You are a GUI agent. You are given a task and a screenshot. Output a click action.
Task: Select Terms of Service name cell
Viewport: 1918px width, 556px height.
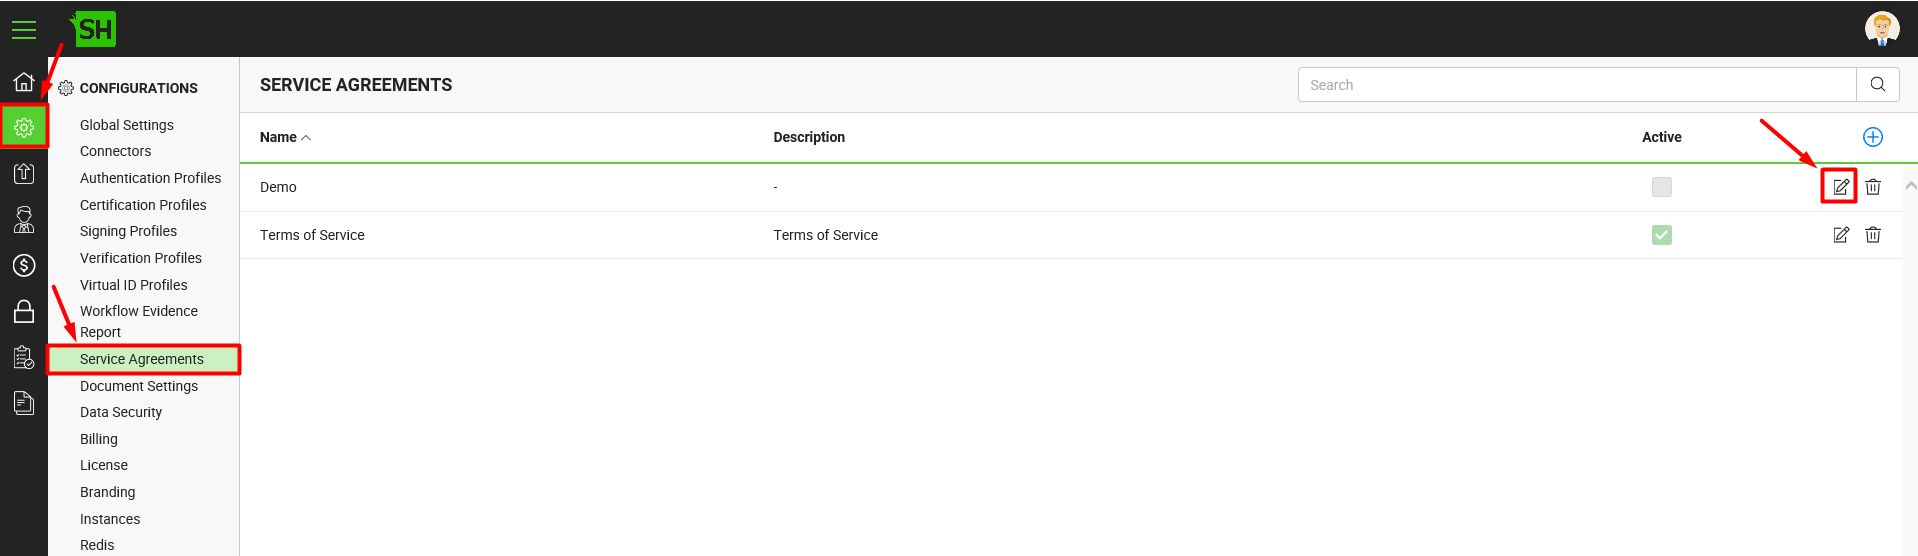click(x=312, y=235)
